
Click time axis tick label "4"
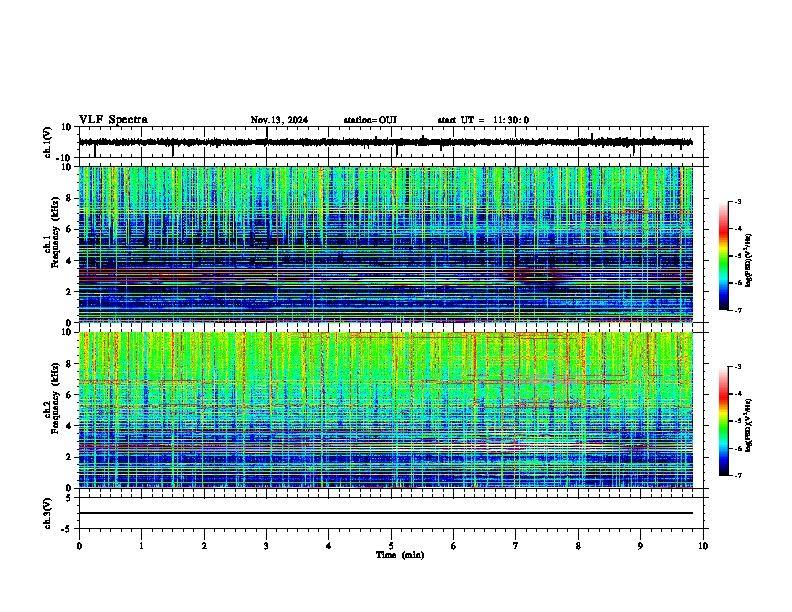[329, 546]
